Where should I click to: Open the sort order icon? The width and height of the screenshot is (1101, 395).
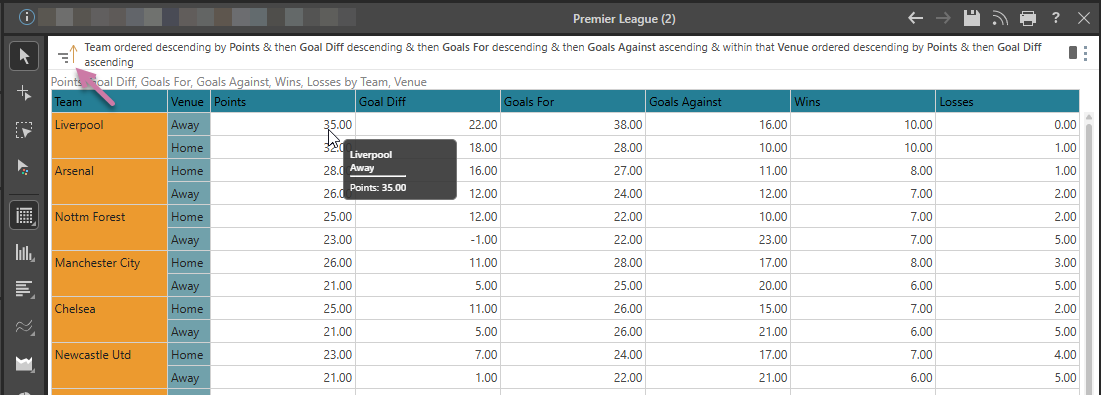[x=67, y=55]
